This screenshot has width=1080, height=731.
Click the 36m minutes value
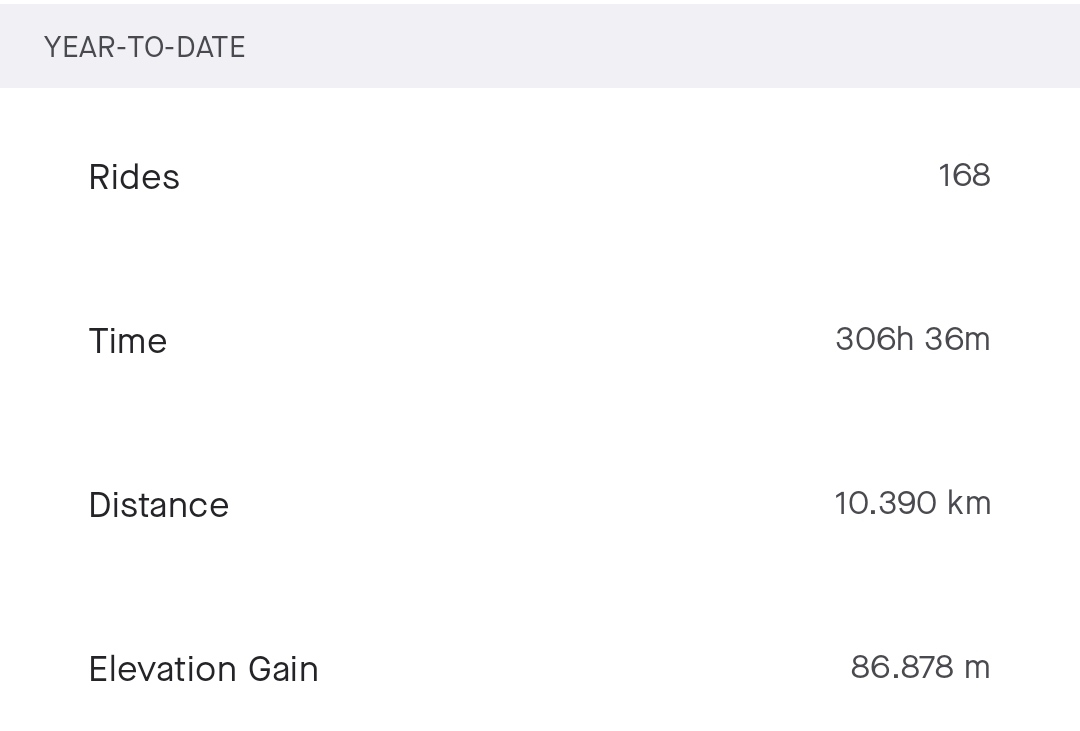[957, 340]
